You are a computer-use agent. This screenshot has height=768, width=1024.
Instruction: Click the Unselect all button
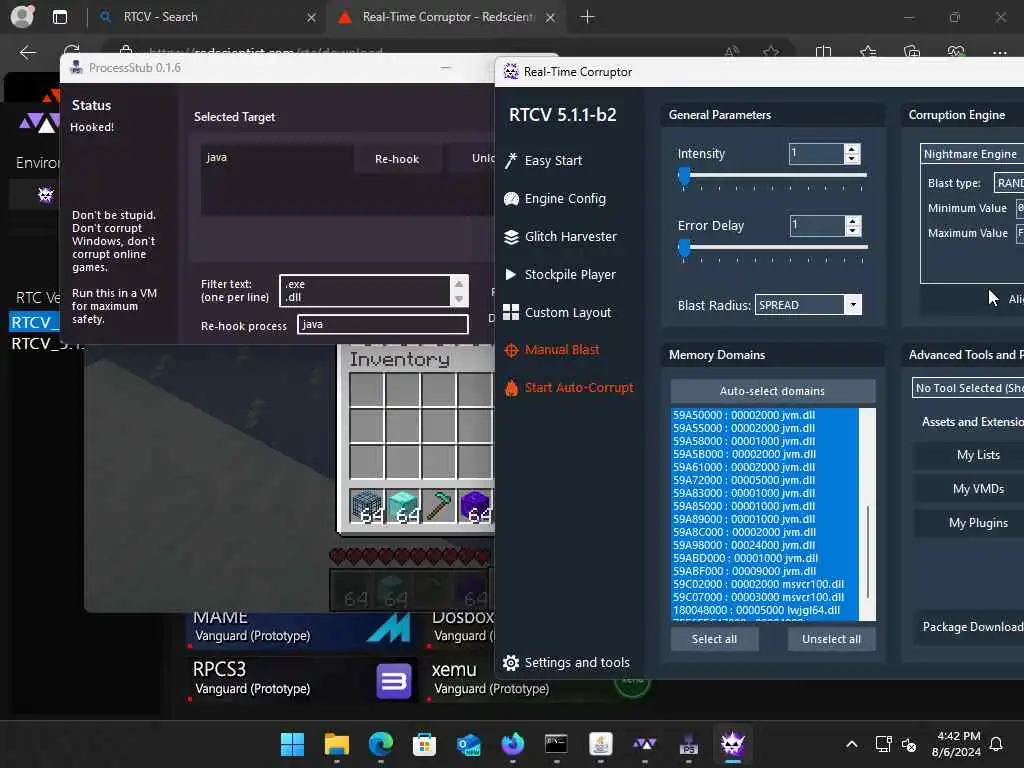click(x=831, y=639)
